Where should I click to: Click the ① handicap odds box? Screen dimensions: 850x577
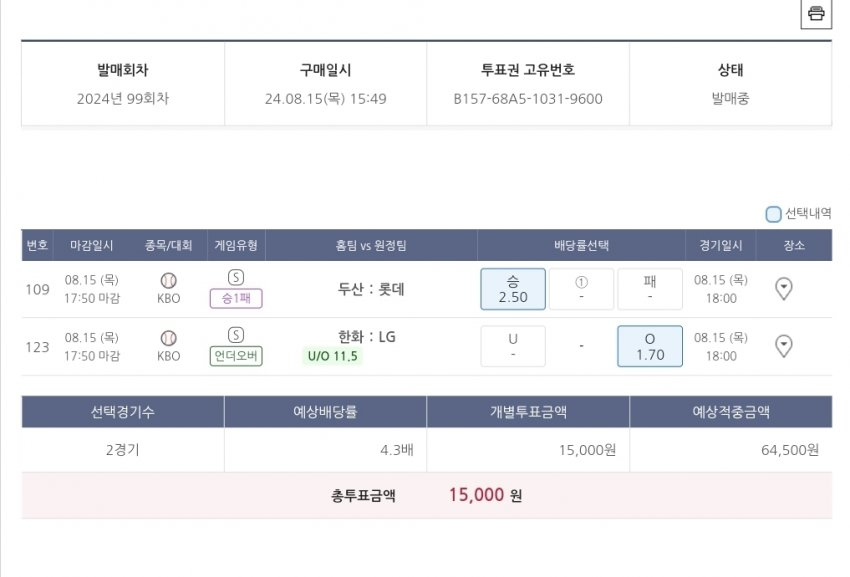coord(581,289)
